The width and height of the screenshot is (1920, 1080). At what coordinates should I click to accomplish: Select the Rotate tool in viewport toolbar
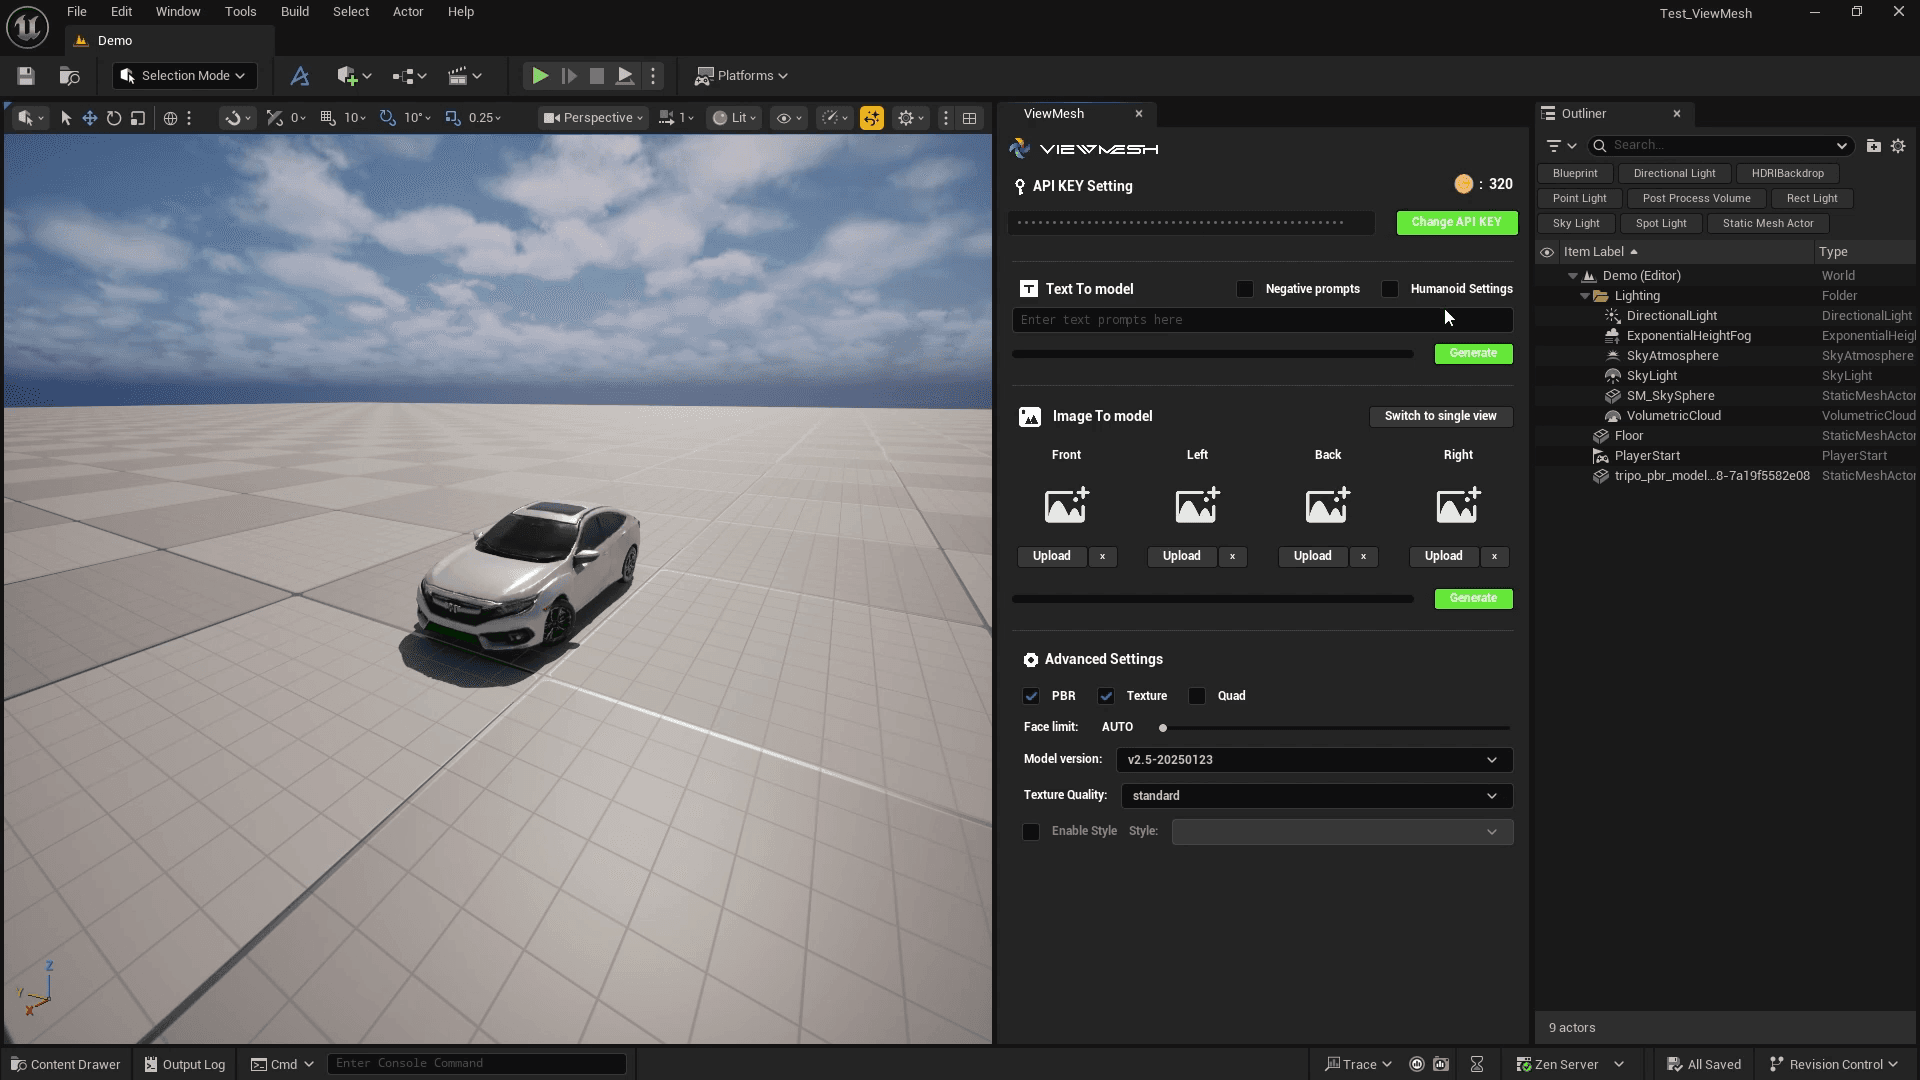click(x=114, y=118)
